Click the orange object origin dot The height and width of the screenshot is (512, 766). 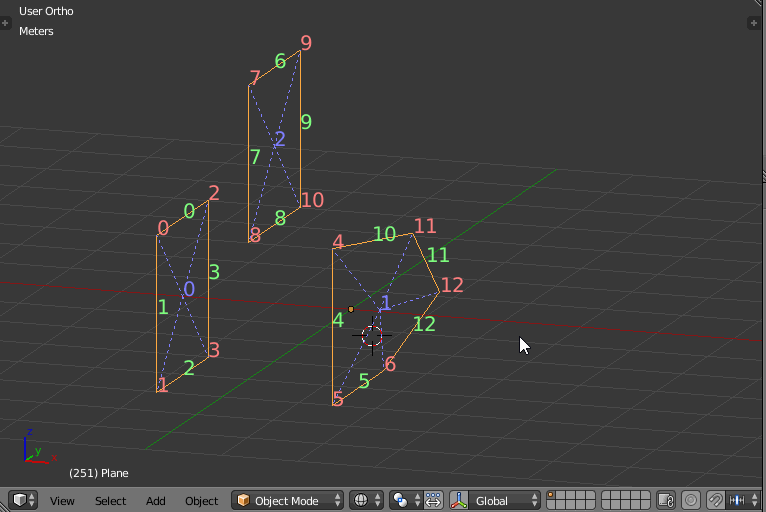(351, 309)
